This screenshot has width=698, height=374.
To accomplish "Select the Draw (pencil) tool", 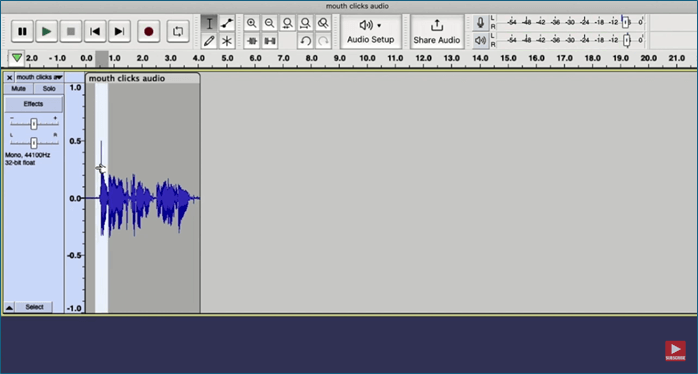I will (209, 41).
